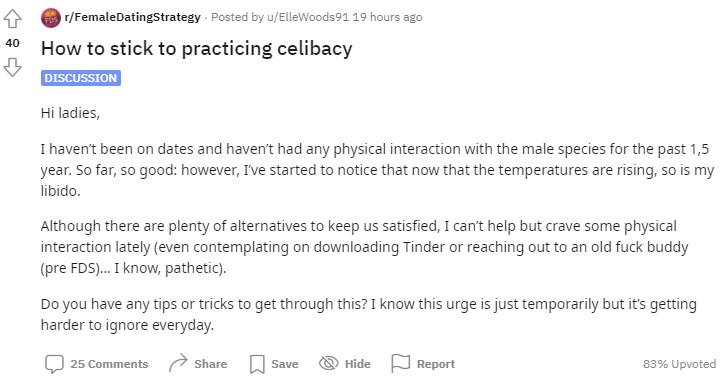Viewport: 722px width, 382px height.
Task: Save this post using Save label
Action: coord(285,364)
